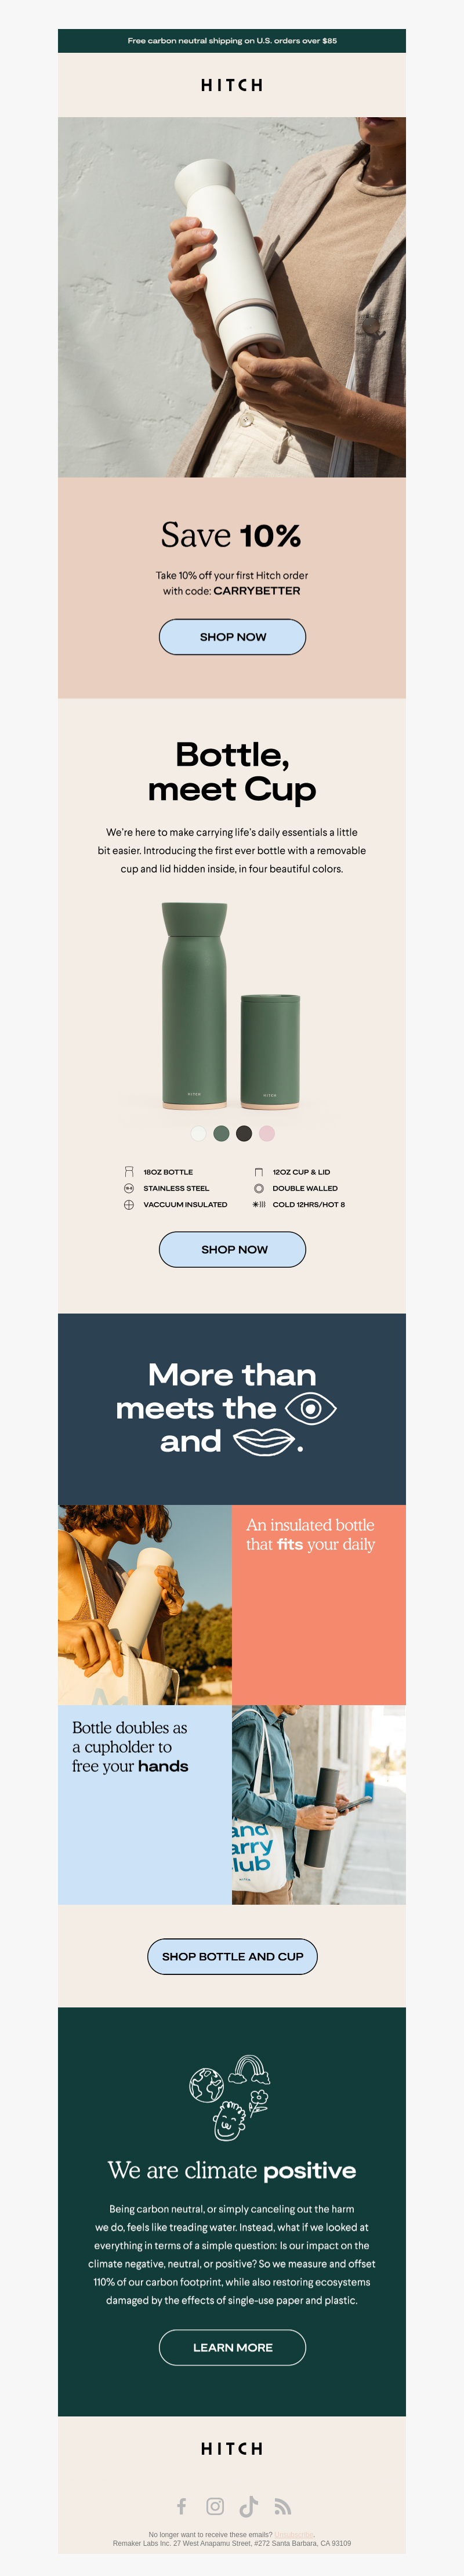Click the Unsubscribe link
The image size is (464, 2576).
pos(294,2534)
